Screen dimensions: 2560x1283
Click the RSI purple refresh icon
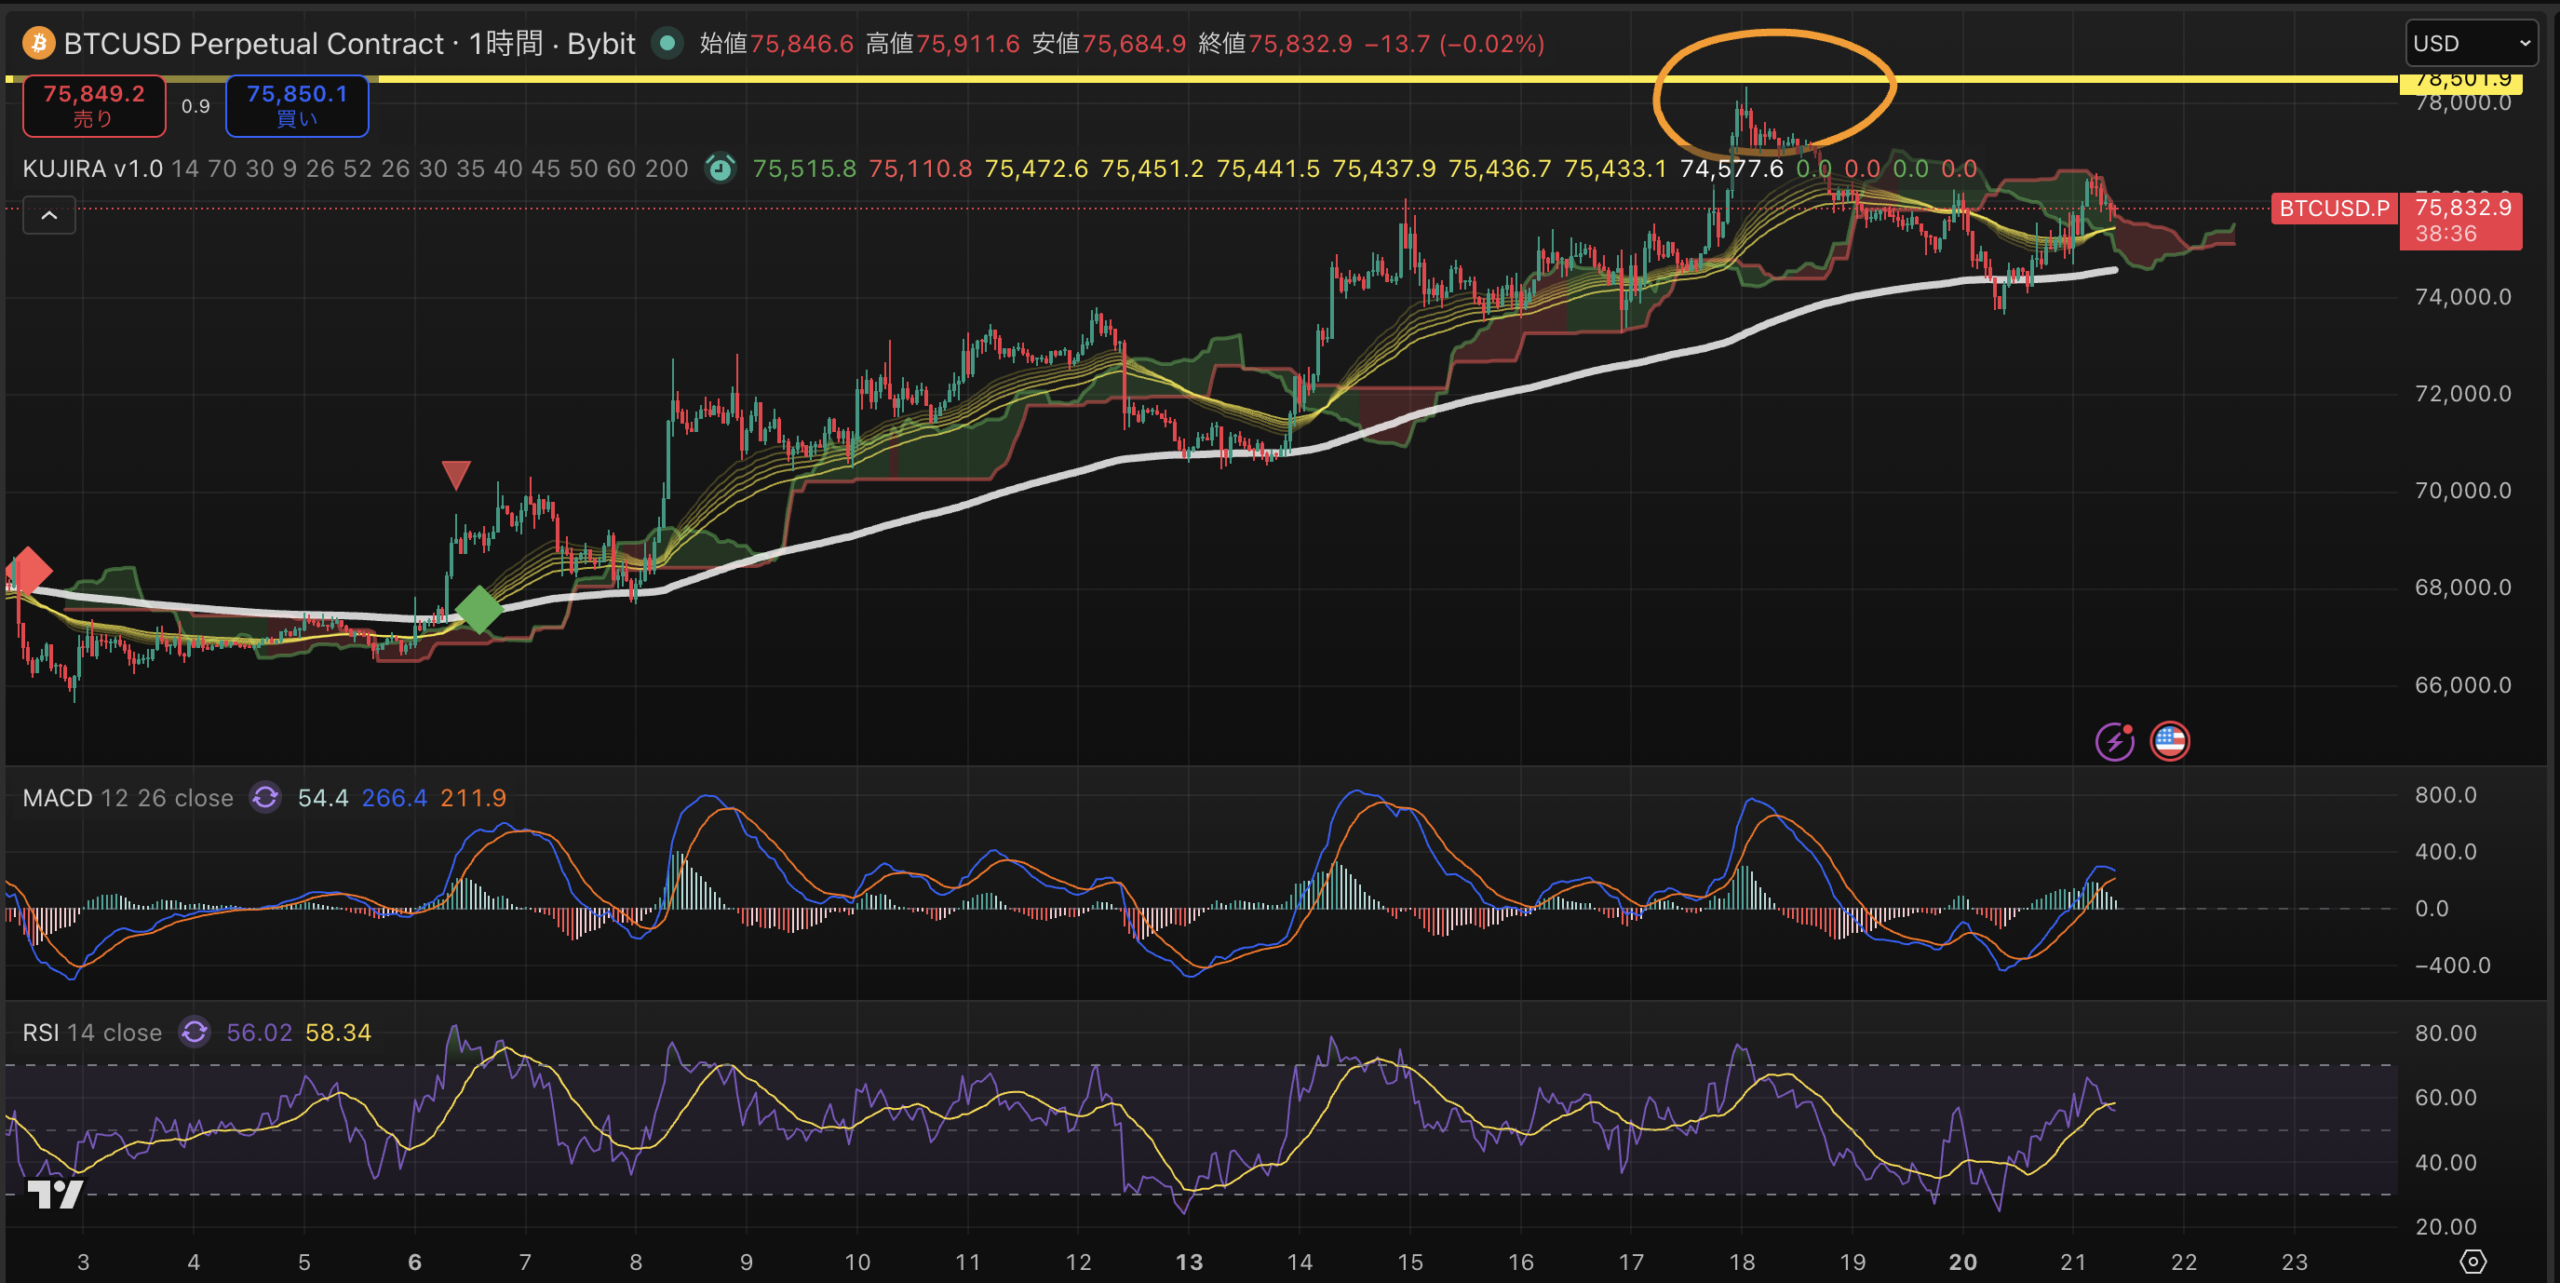[194, 1032]
